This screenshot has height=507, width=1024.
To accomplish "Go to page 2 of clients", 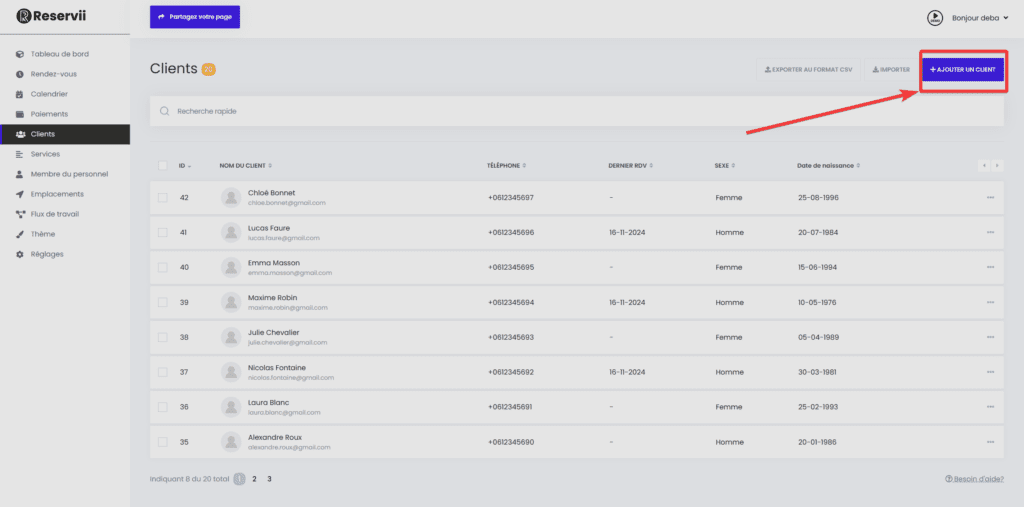I will (x=255, y=479).
